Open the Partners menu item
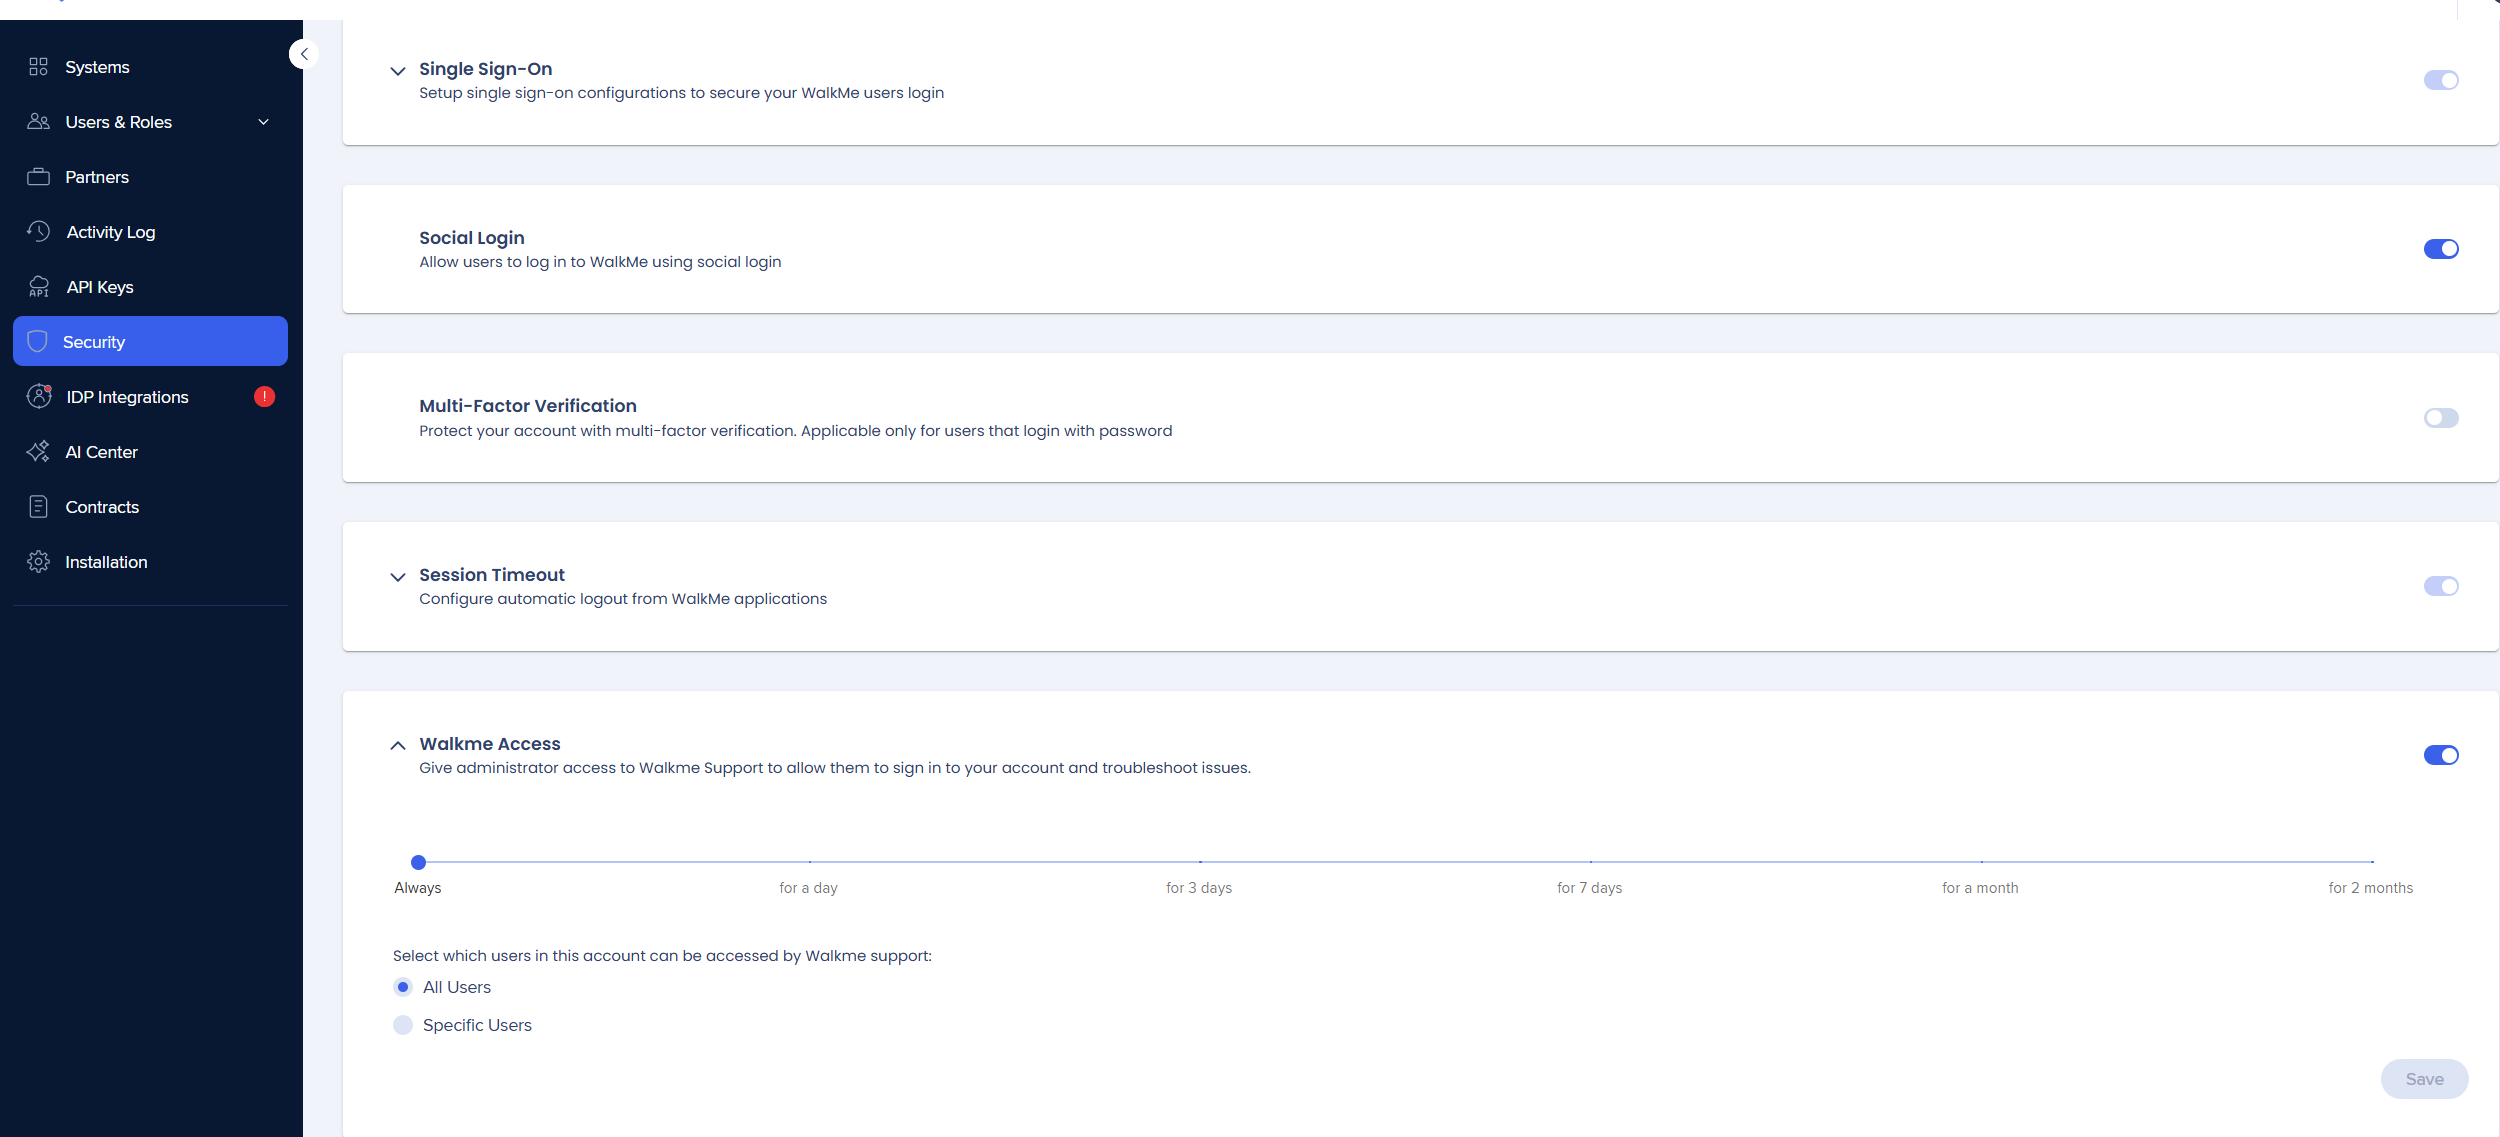 [150, 177]
